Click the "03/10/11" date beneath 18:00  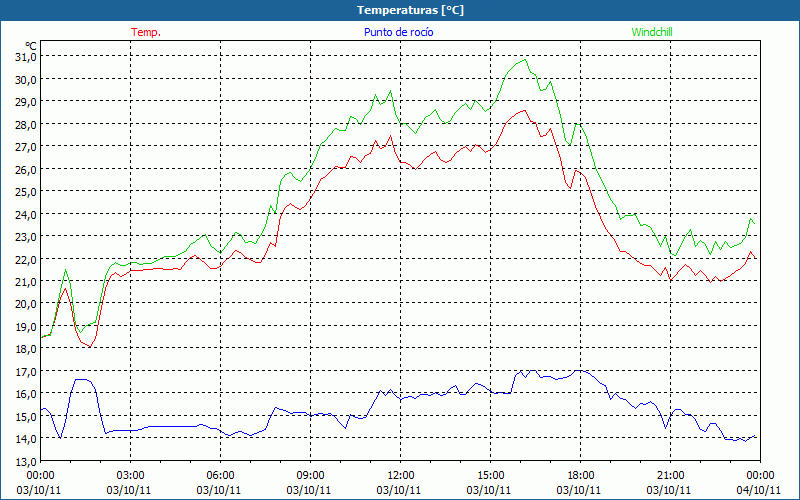pyautogui.click(x=579, y=490)
